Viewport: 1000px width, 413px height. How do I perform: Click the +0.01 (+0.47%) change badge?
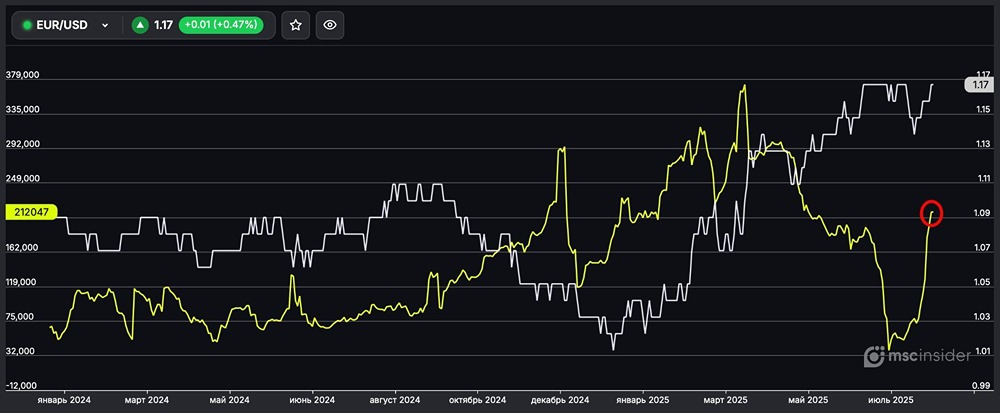(221, 25)
